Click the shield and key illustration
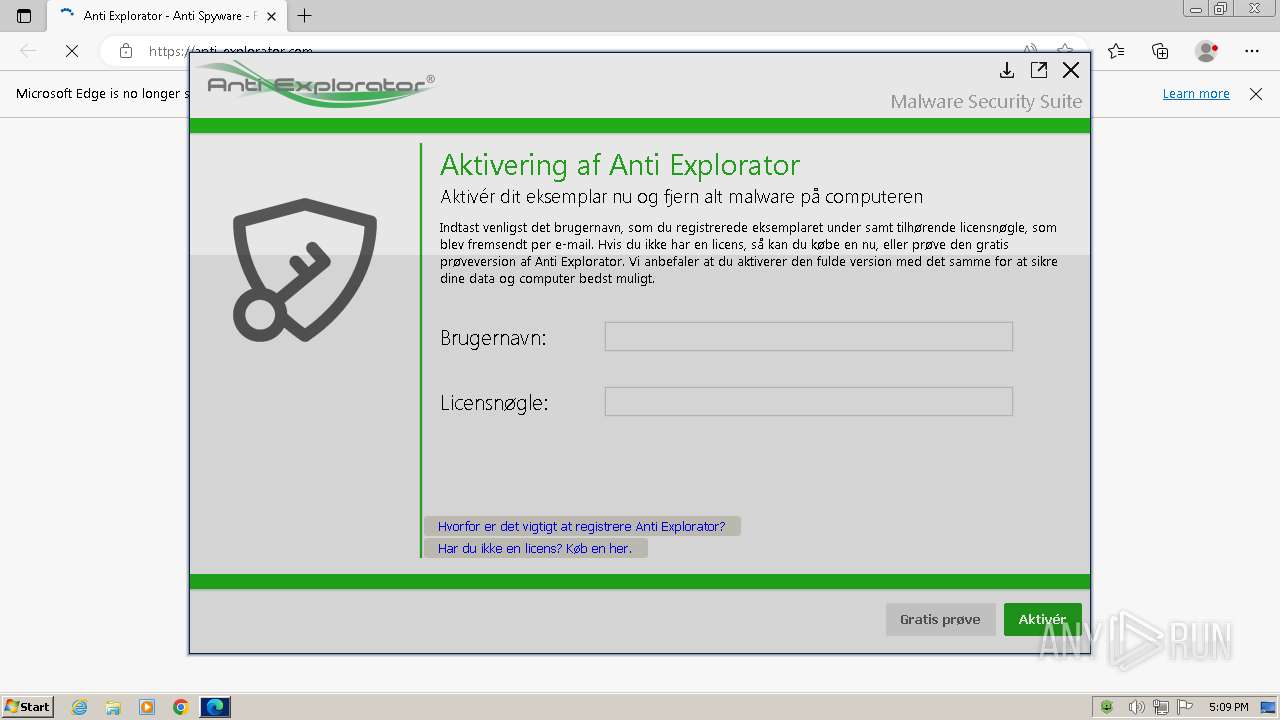The height and width of the screenshot is (720, 1280). pyautogui.click(x=304, y=270)
